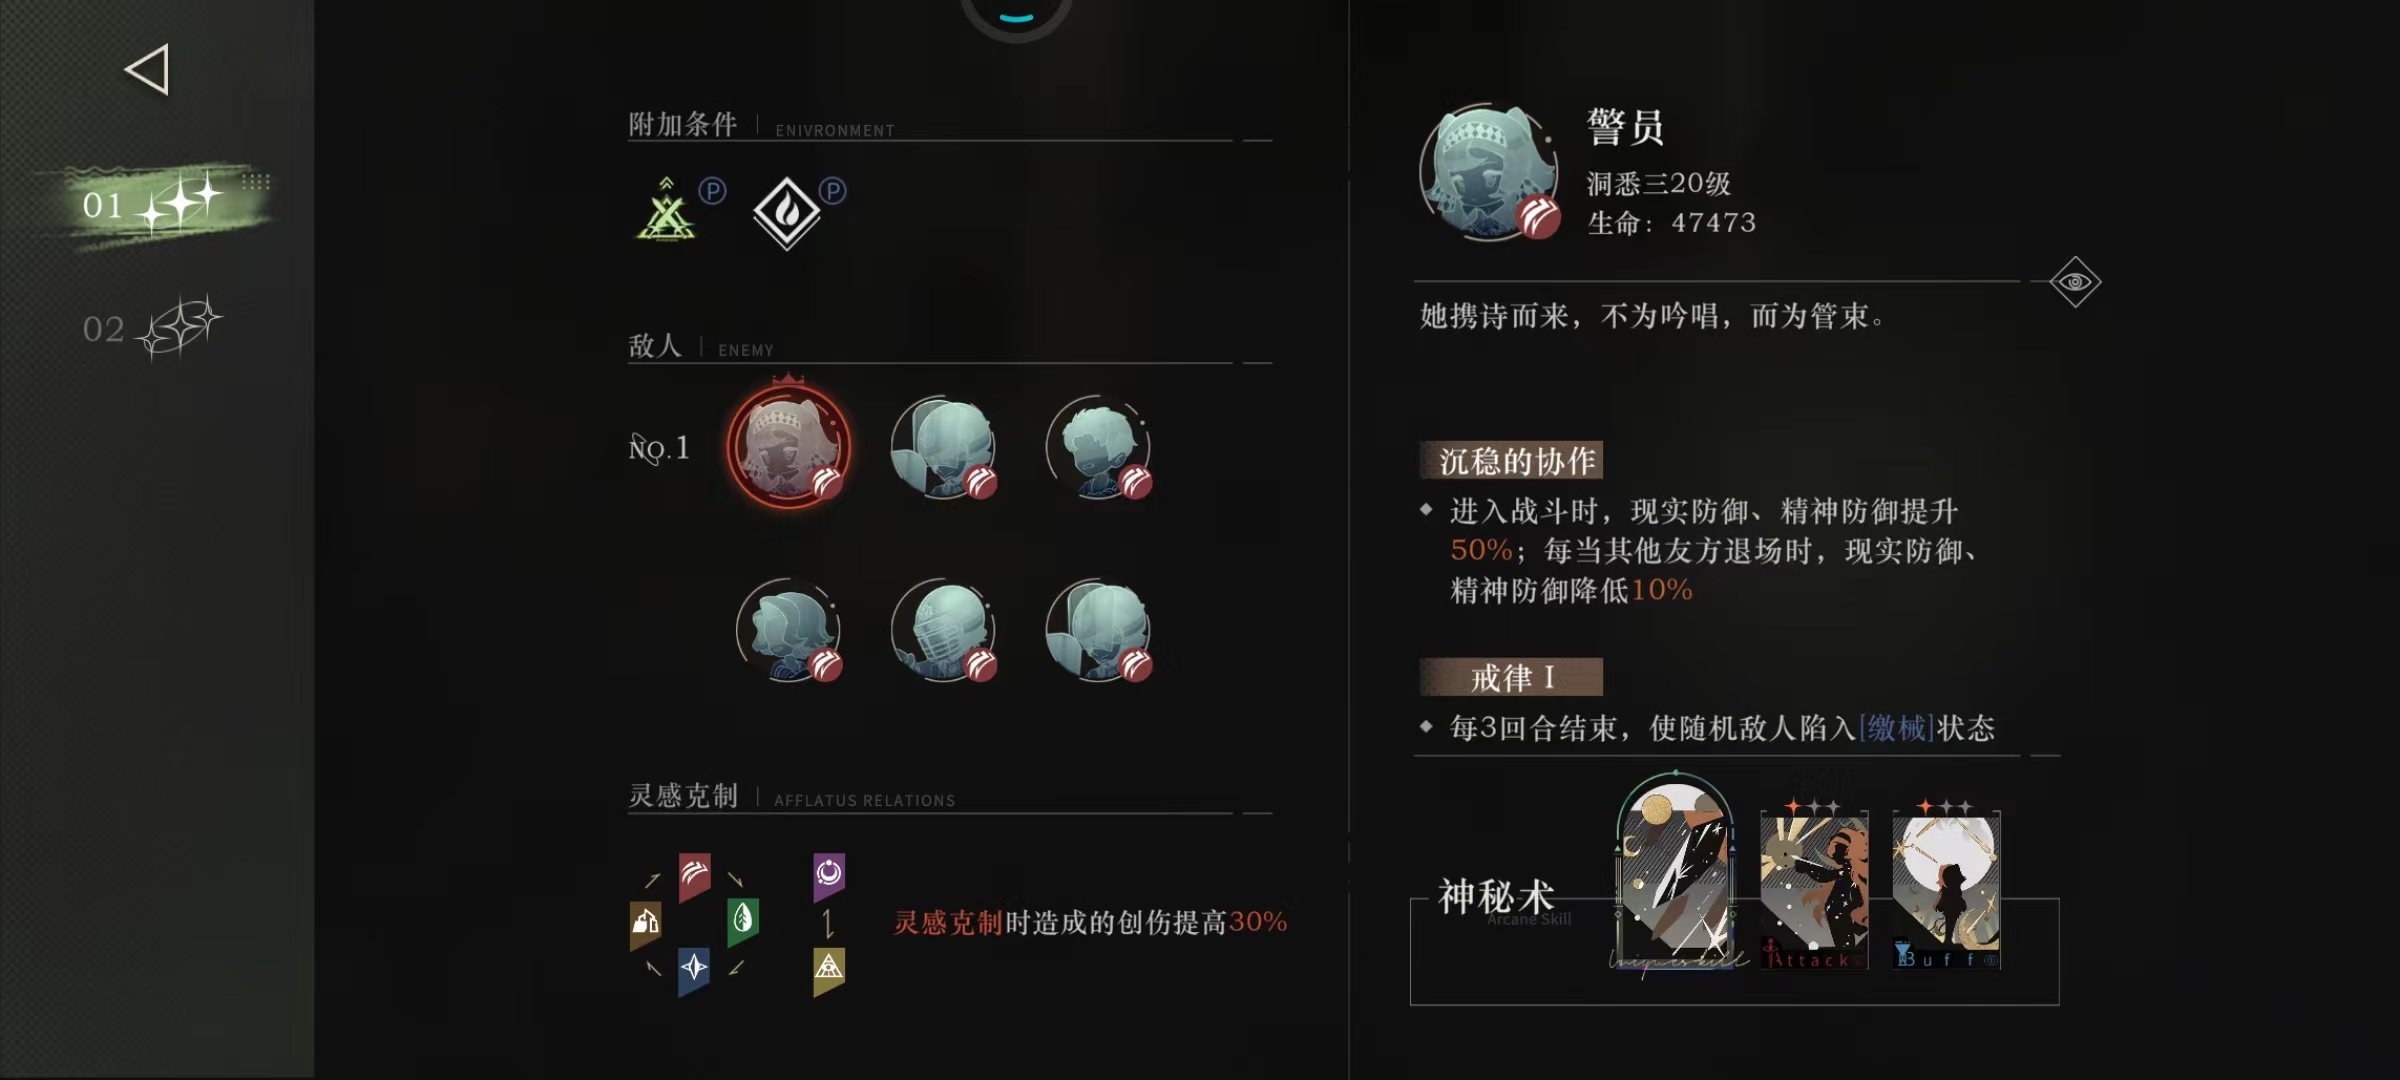
Task: Click the red Beast afflatus icon
Action: pos(695,877)
